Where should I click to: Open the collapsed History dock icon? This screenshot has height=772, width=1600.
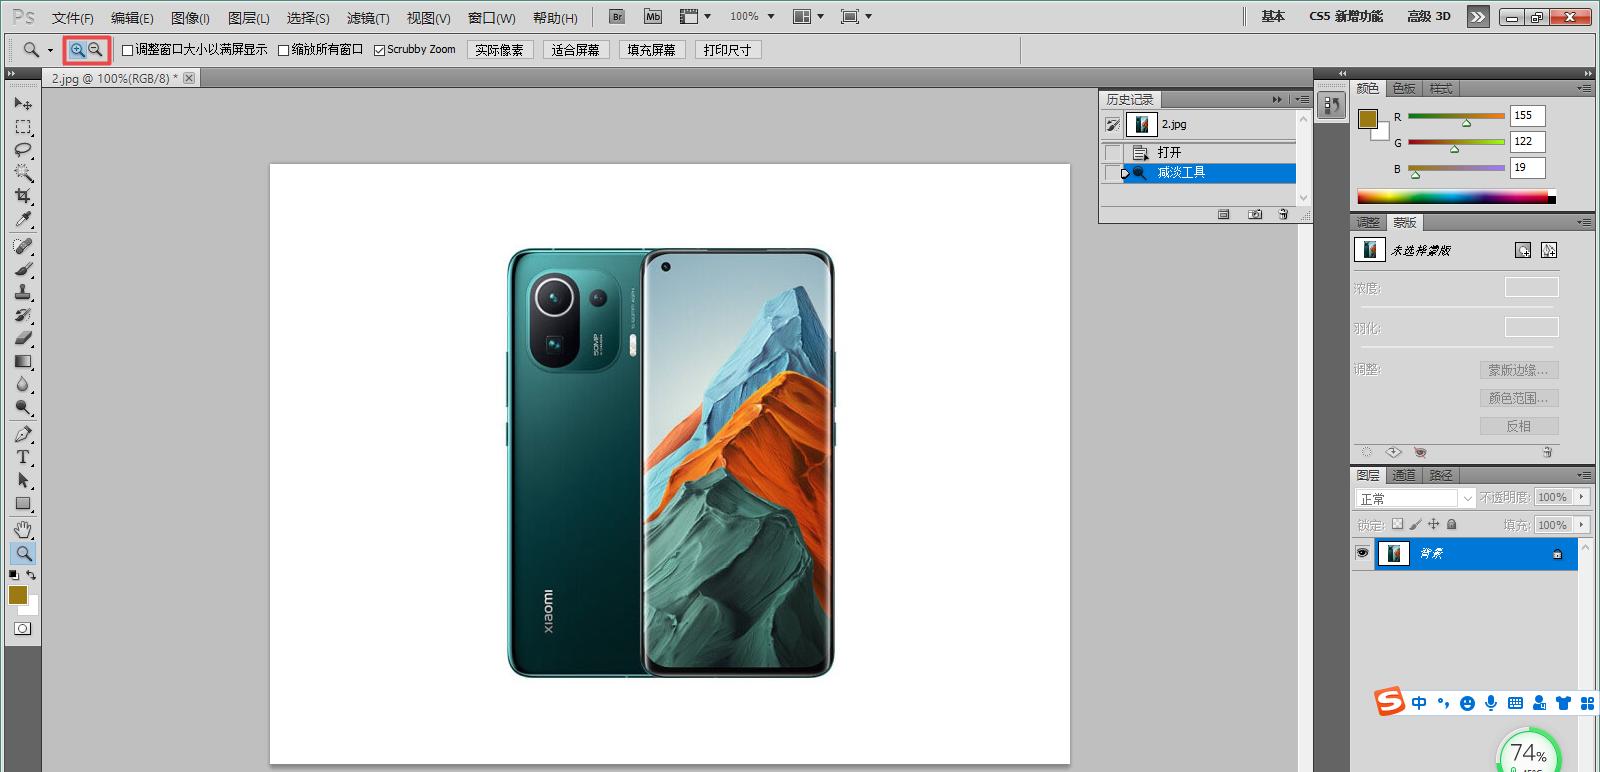tap(1331, 104)
